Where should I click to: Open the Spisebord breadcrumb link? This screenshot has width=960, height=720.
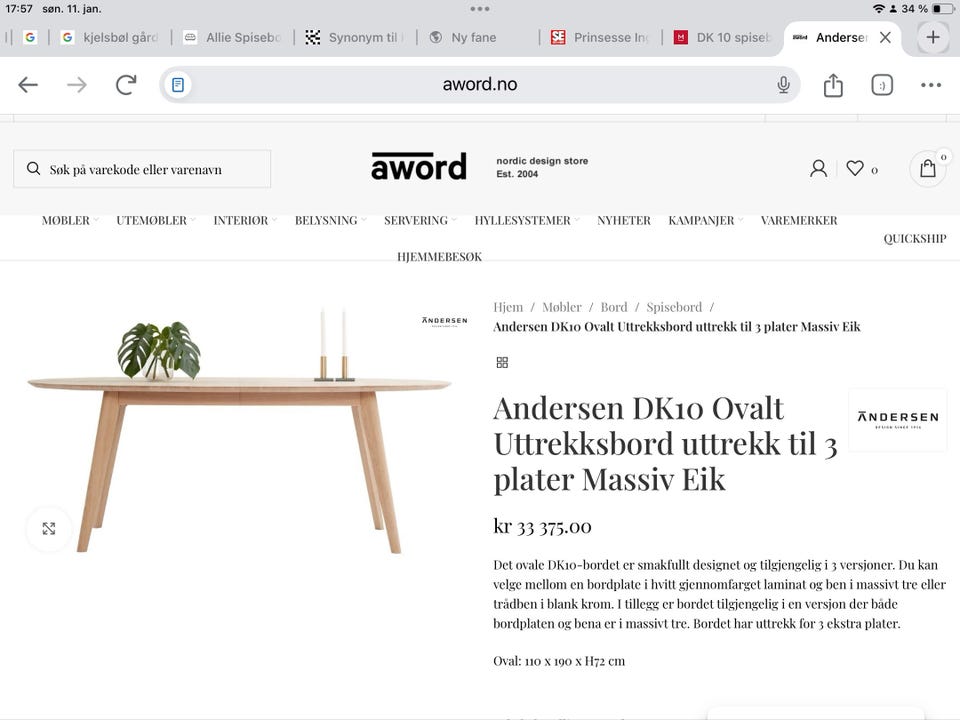[x=674, y=307]
